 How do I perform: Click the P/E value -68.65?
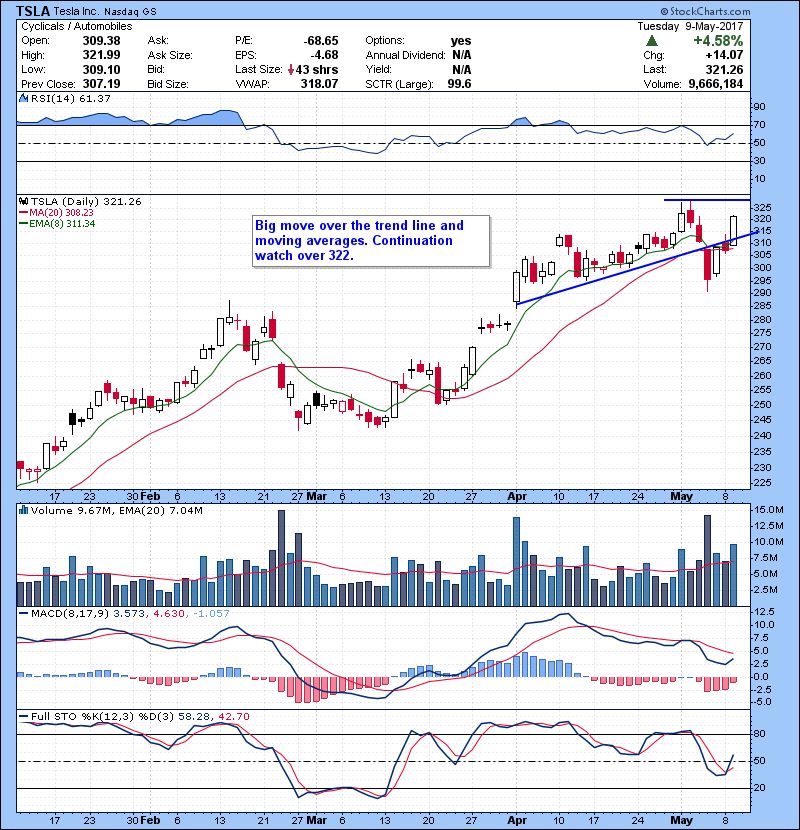coord(321,41)
